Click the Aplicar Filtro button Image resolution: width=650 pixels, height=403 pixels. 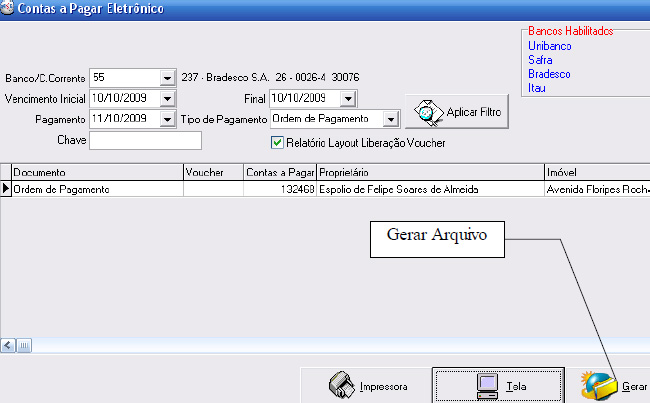pos(457,111)
